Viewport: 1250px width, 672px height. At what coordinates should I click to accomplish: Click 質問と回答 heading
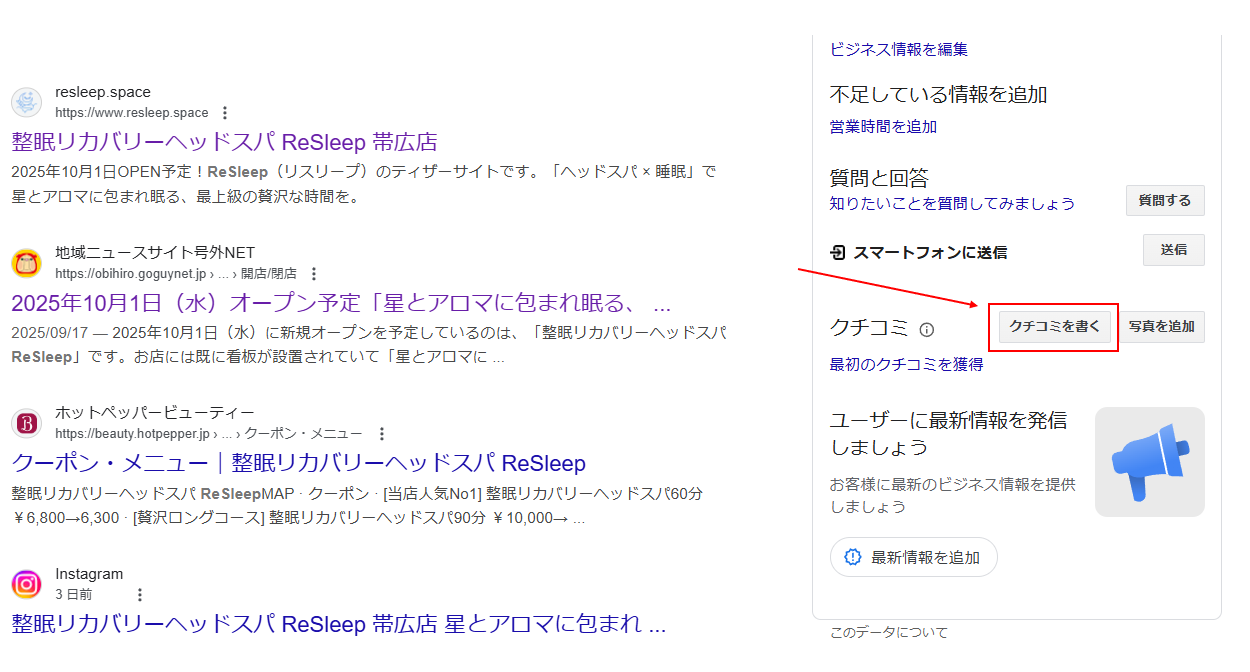click(879, 178)
